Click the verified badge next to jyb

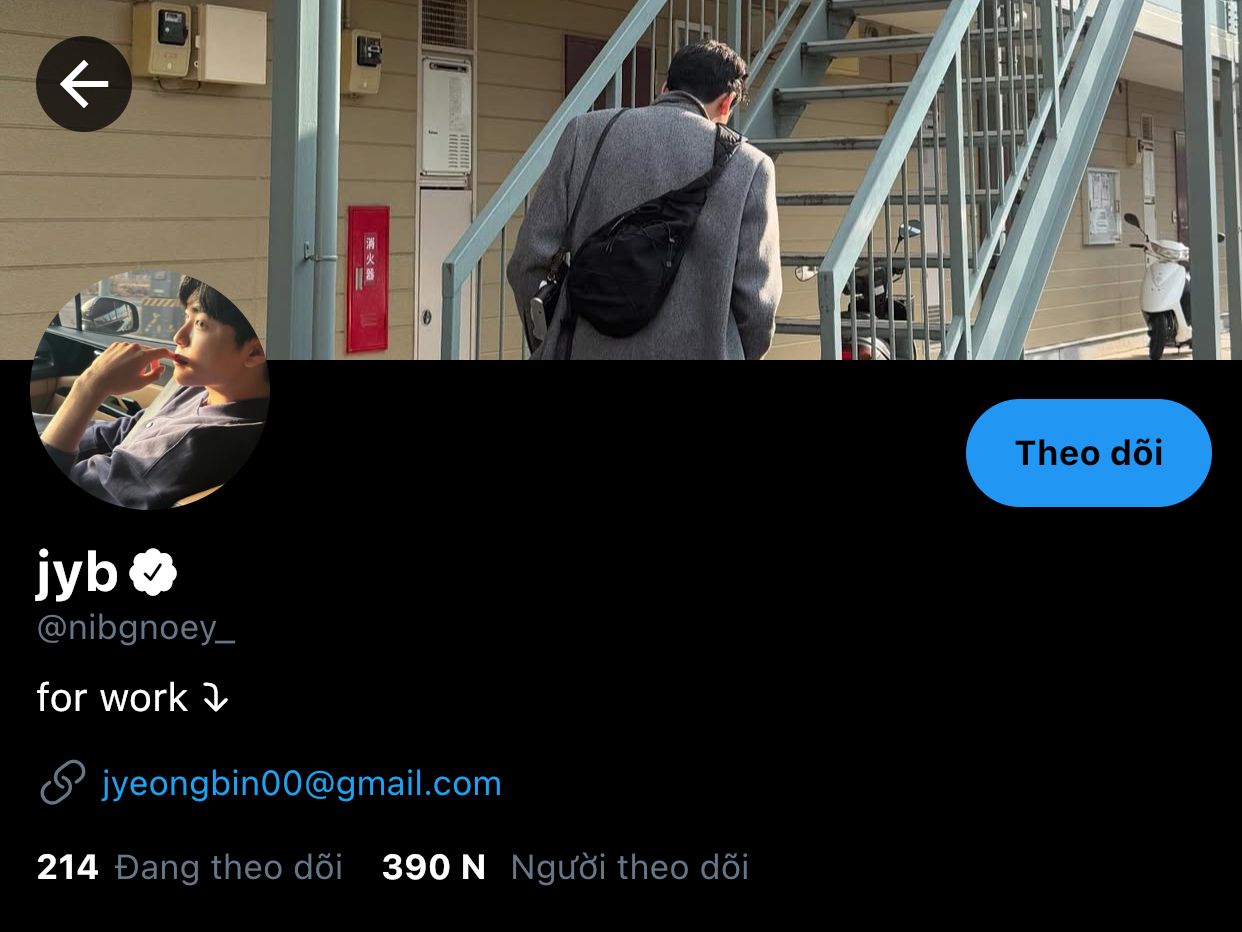pyautogui.click(x=153, y=572)
